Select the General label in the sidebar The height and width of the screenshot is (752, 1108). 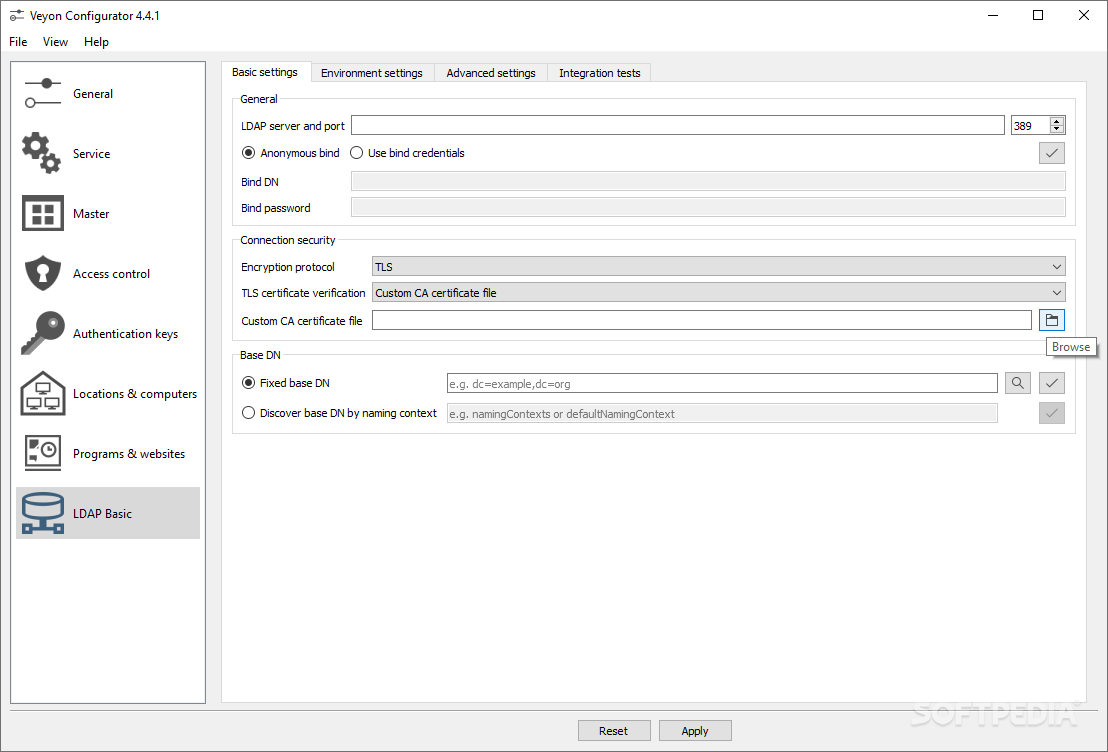pos(93,93)
